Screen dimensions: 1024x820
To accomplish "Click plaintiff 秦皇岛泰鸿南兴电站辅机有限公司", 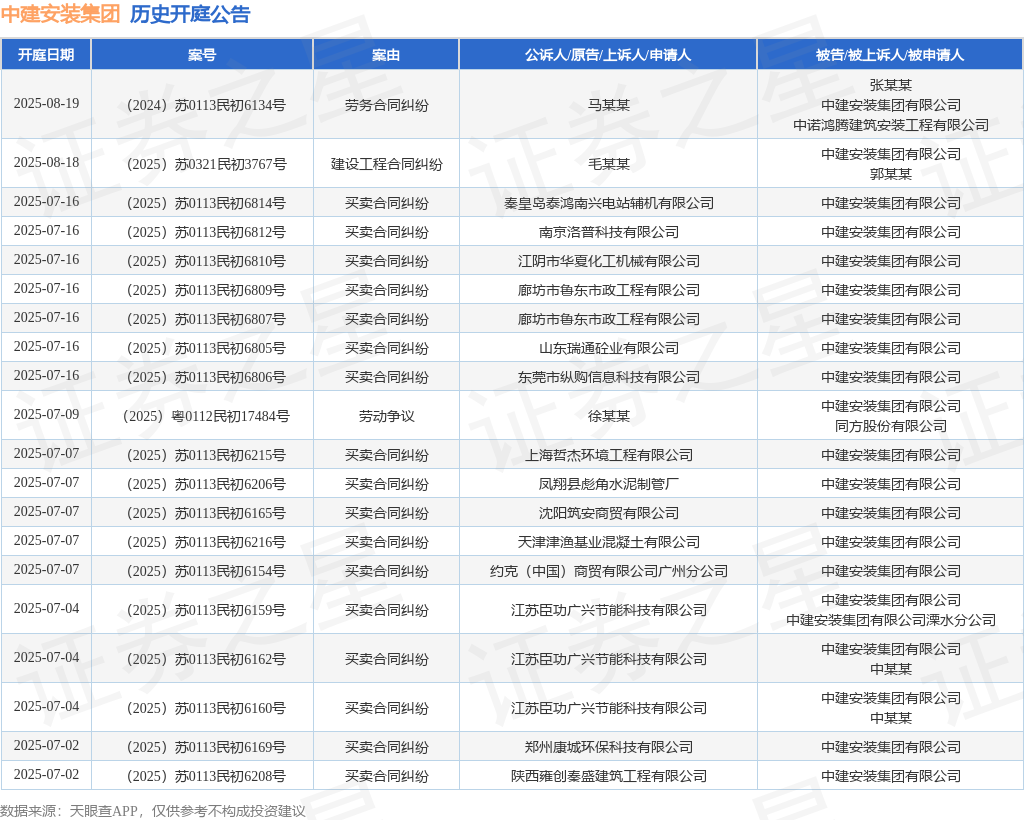I will (x=609, y=203).
